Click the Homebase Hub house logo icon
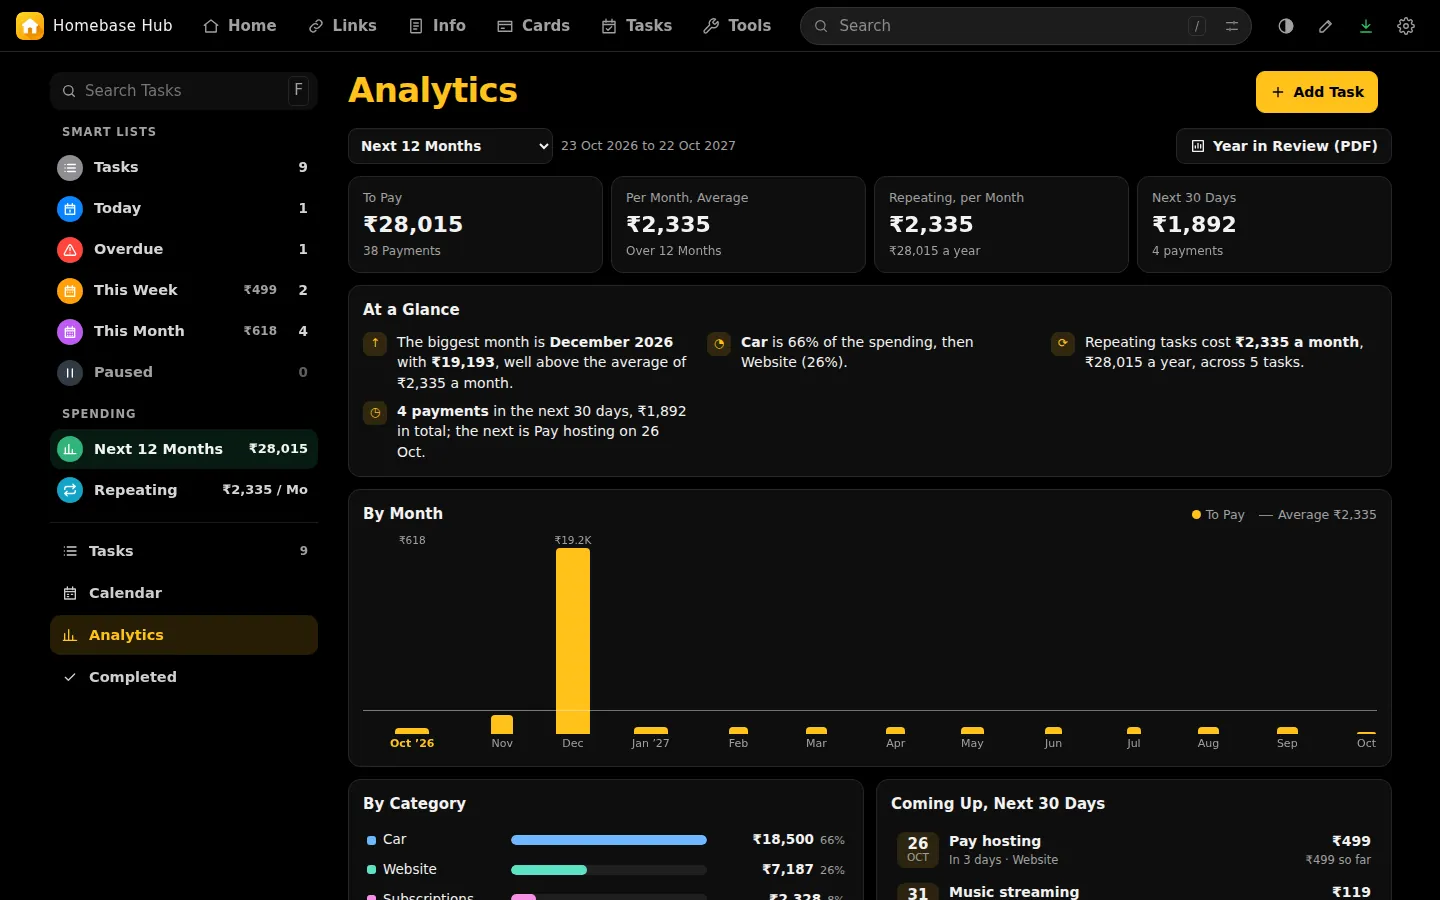Screen dimensions: 1440x900 pos(30,26)
